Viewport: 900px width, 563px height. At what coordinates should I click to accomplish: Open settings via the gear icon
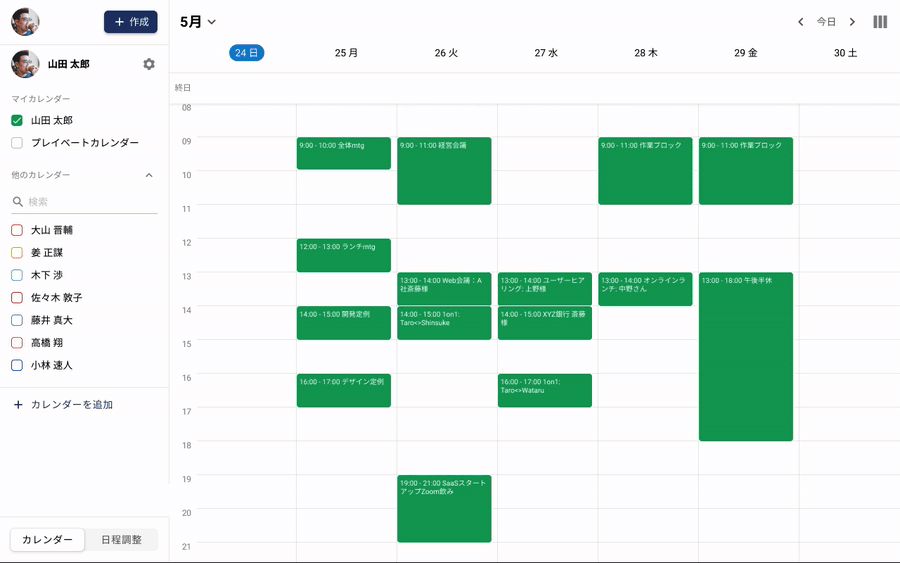(149, 64)
